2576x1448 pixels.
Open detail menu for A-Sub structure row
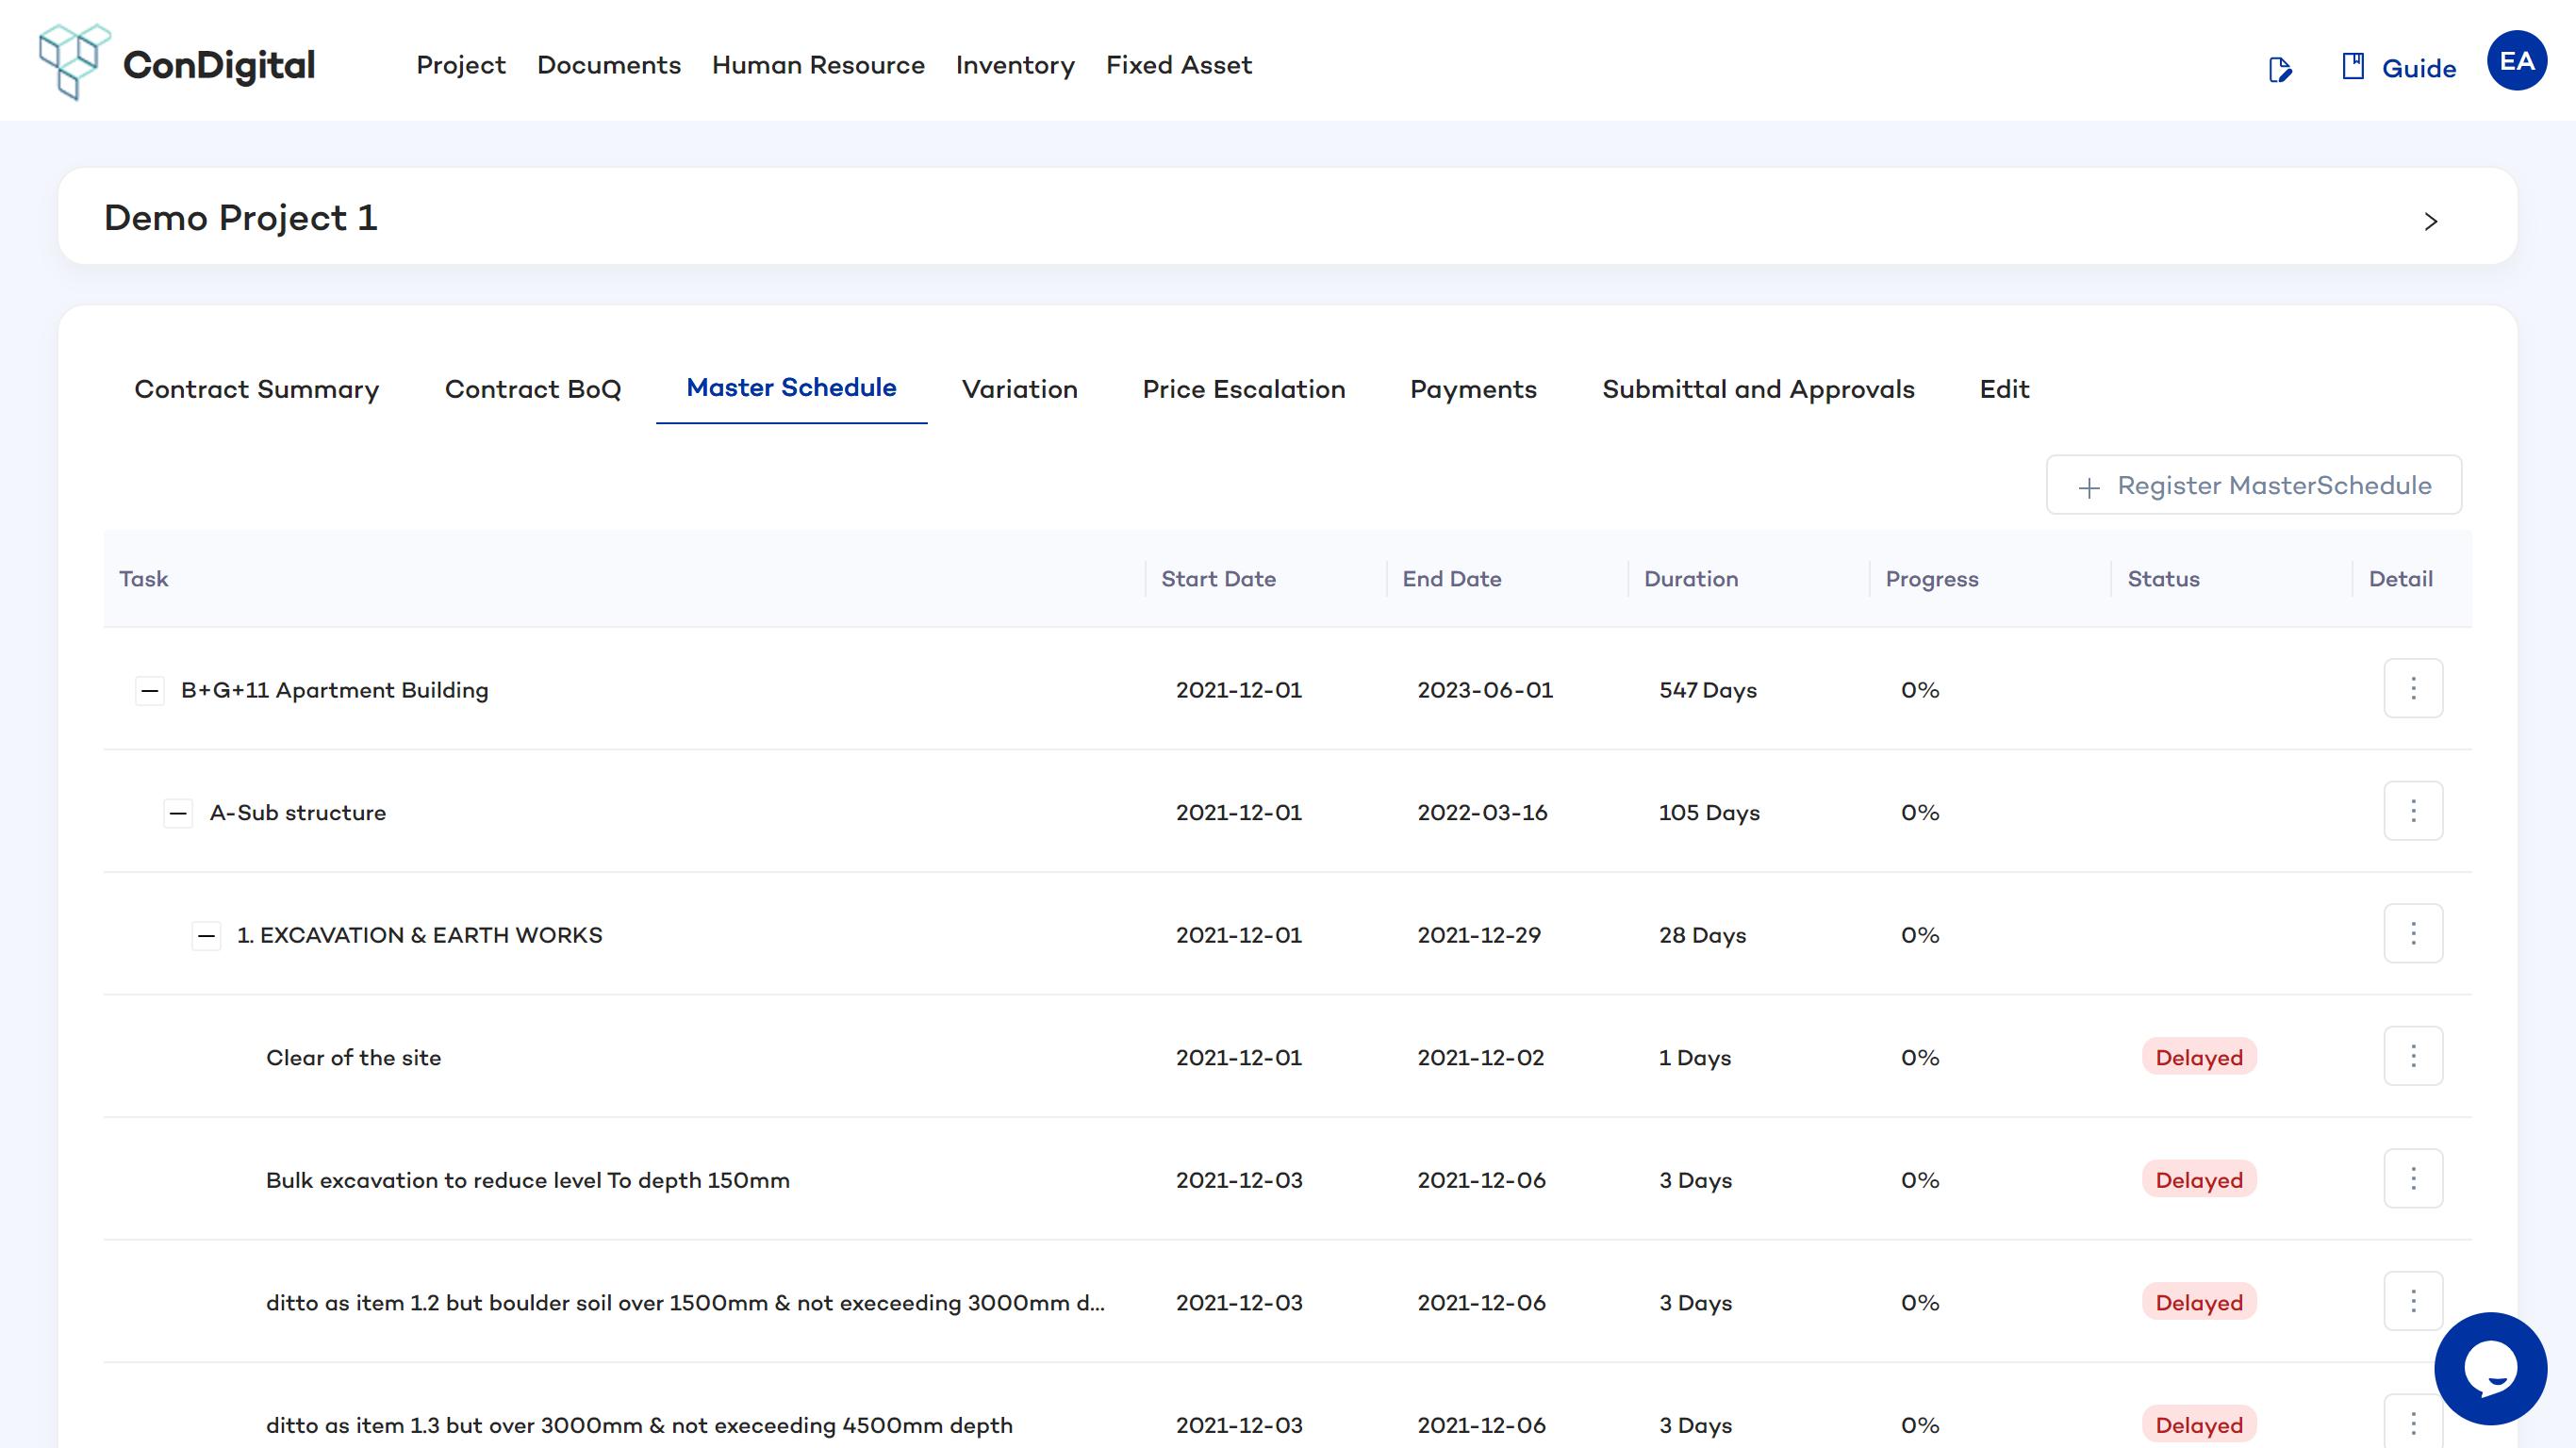(2412, 811)
